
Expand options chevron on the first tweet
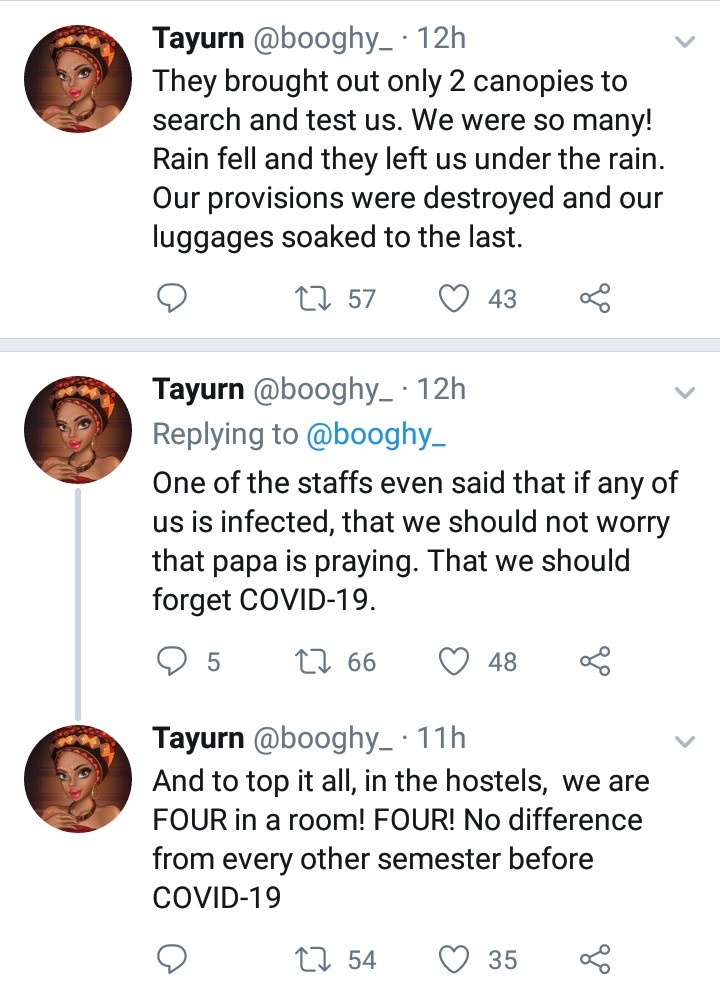685,43
